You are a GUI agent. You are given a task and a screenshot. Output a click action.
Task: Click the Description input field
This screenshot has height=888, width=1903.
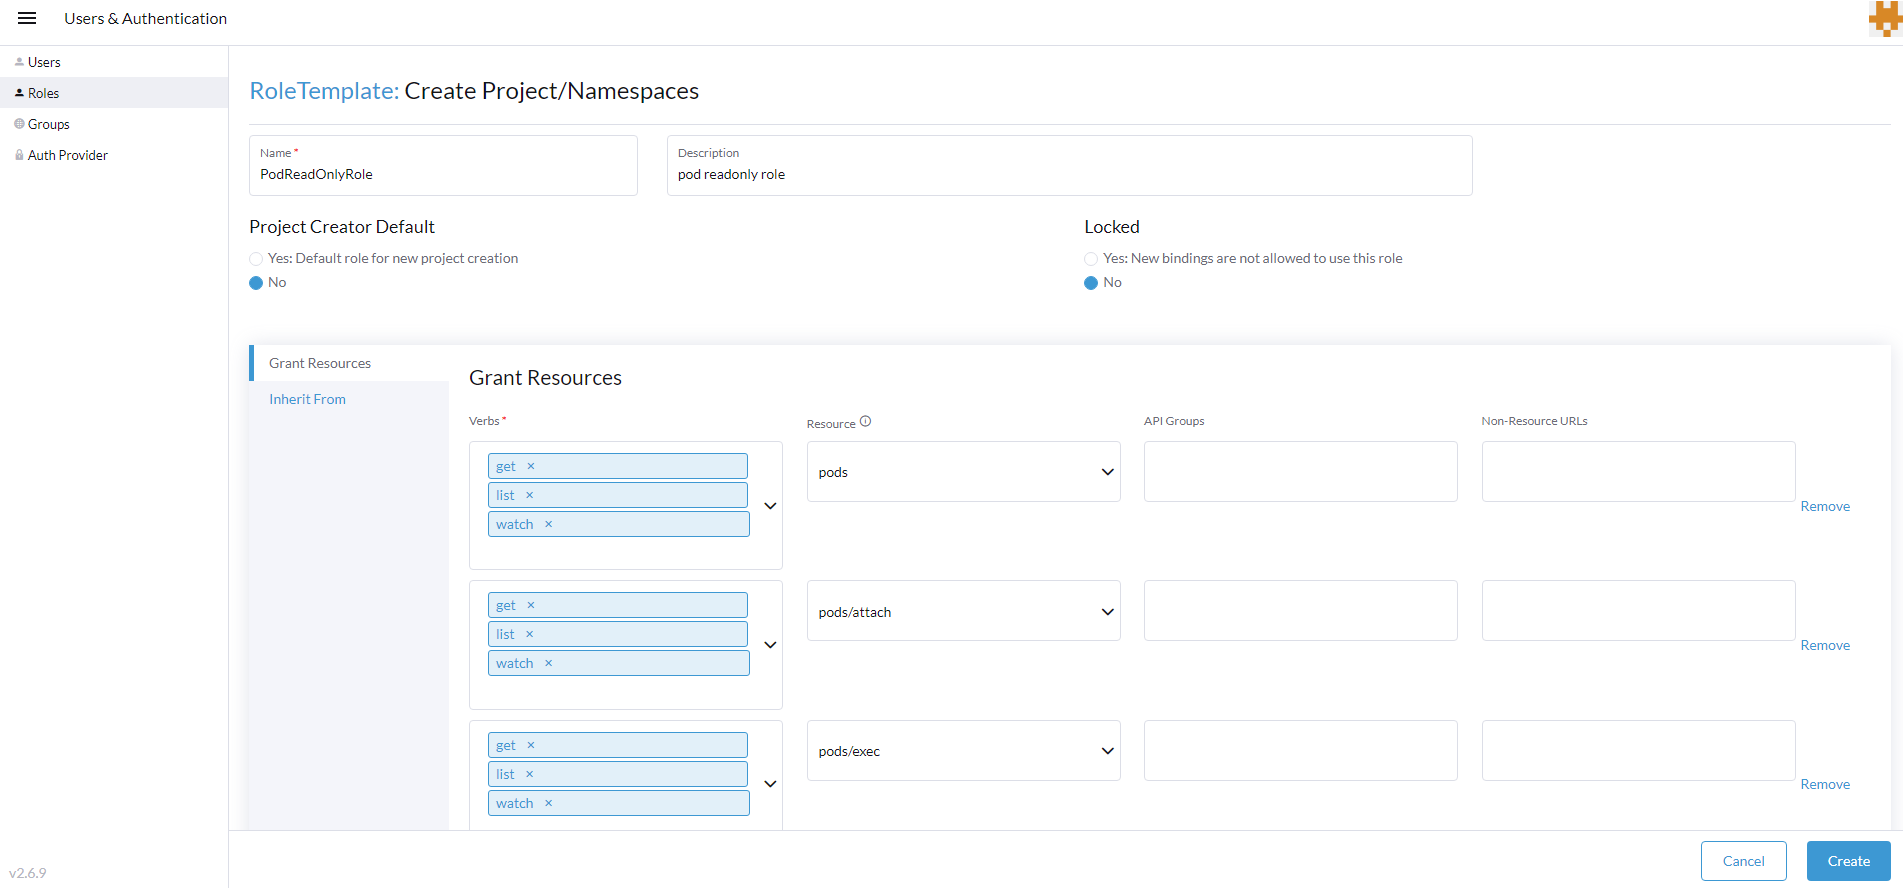(1069, 175)
